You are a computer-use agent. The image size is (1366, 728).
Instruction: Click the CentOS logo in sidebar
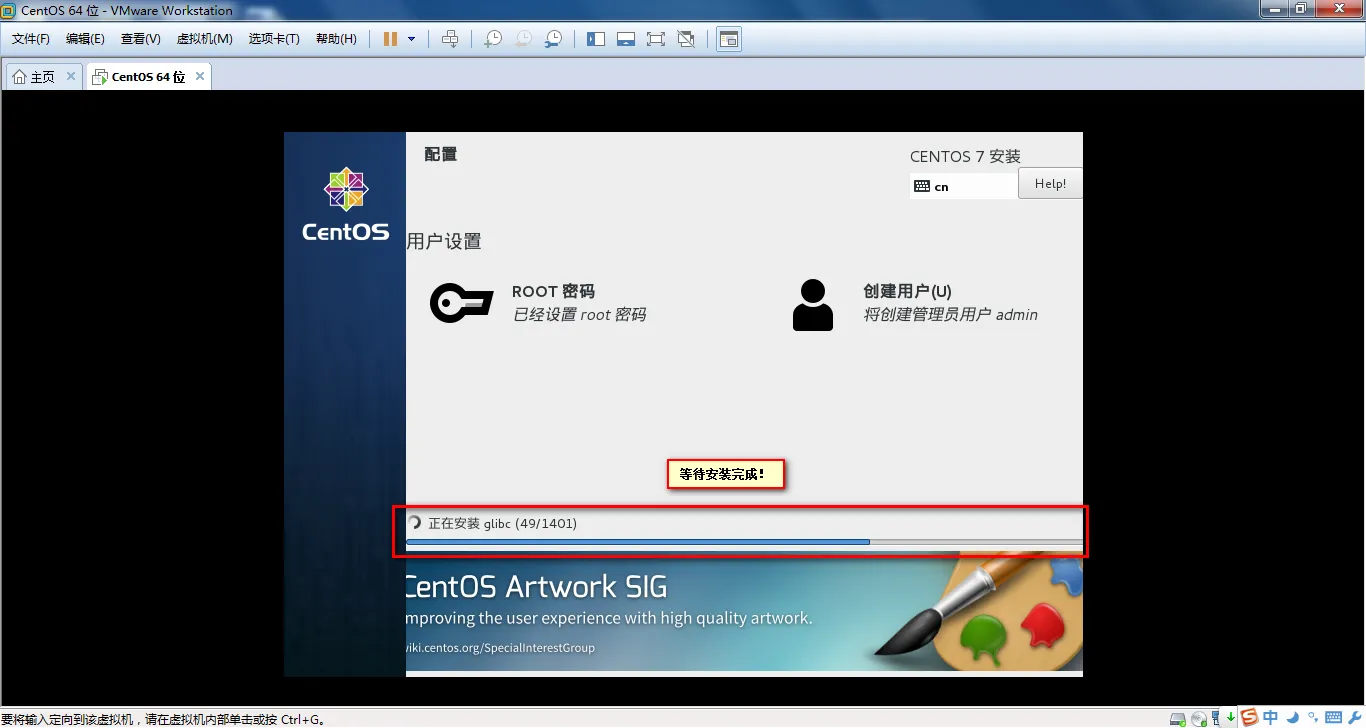[346, 205]
